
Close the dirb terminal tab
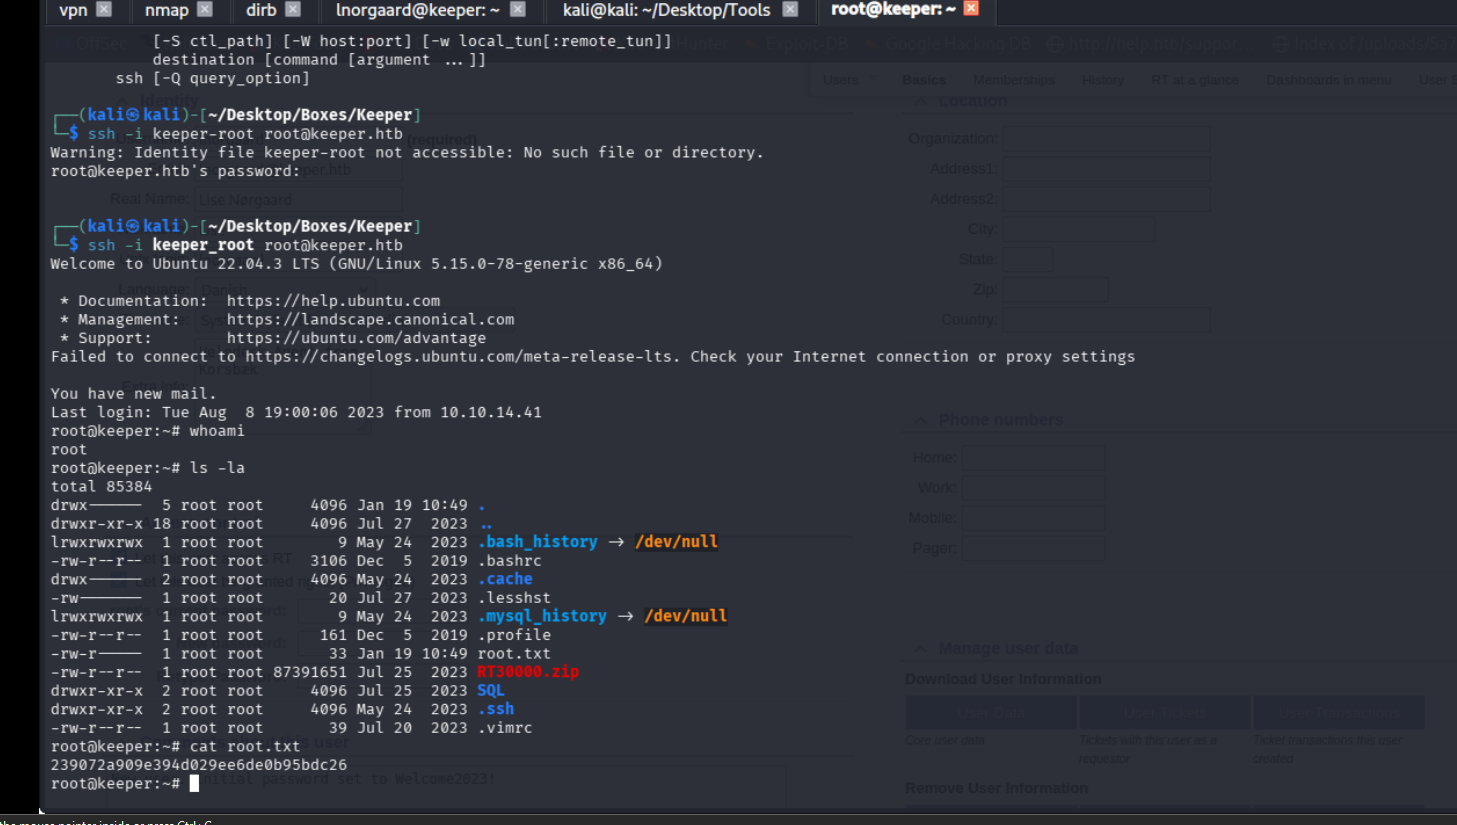(x=293, y=10)
